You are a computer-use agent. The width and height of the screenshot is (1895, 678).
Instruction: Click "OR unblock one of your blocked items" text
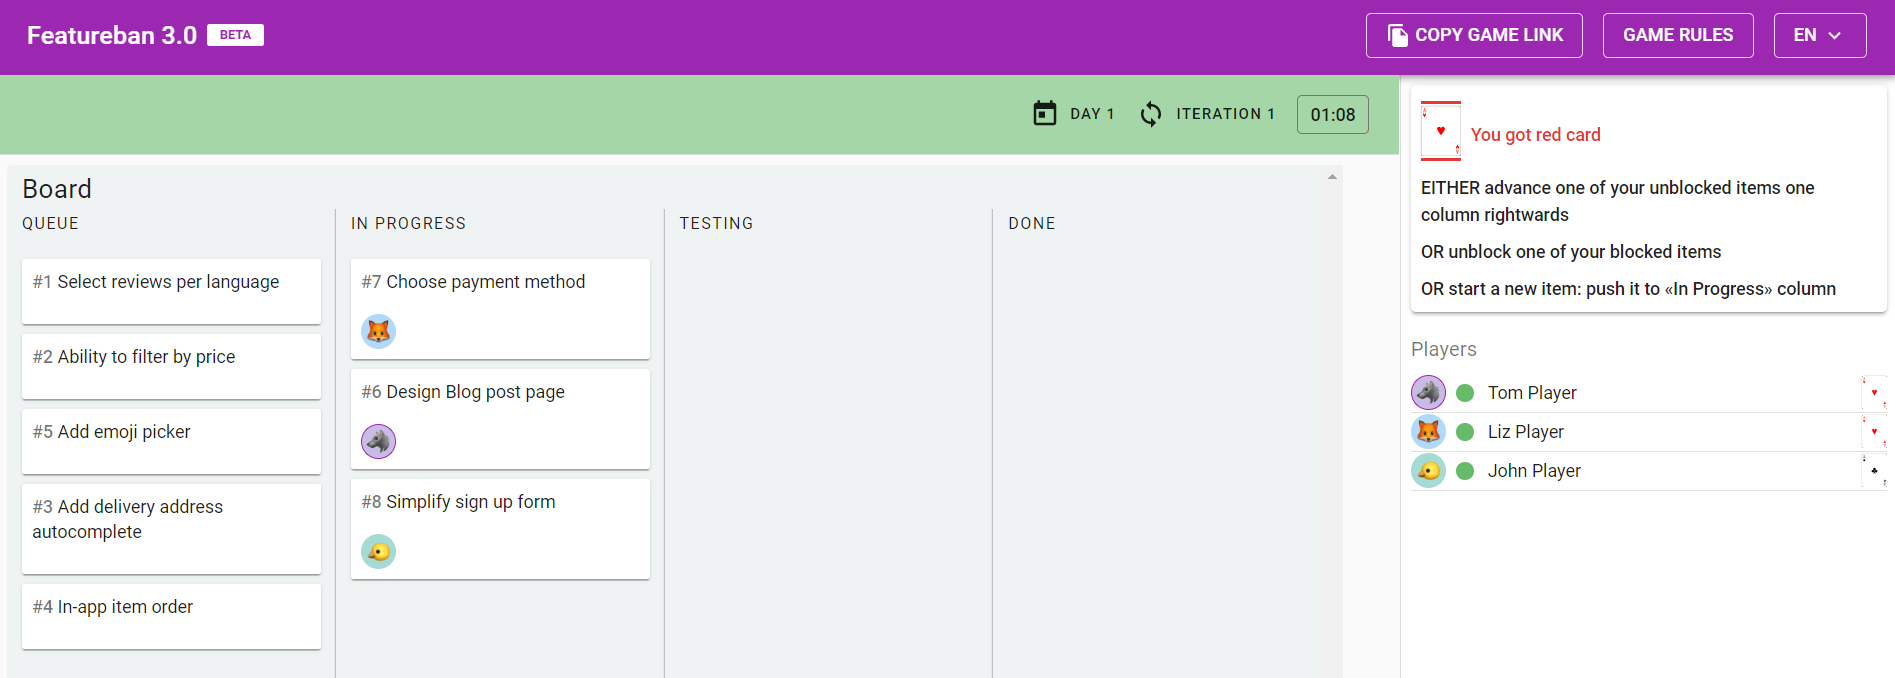click(x=1571, y=252)
